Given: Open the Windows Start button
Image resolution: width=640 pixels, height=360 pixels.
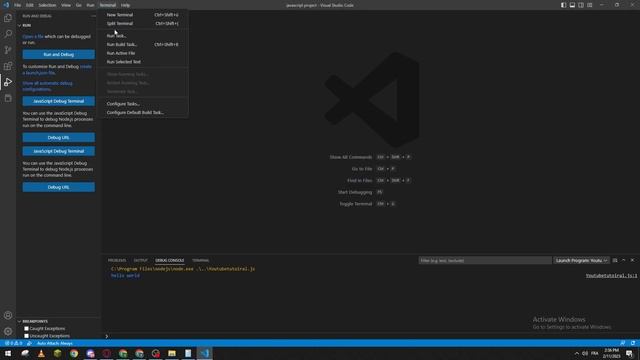Looking at the screenshot, I should [x=8, y=353].
